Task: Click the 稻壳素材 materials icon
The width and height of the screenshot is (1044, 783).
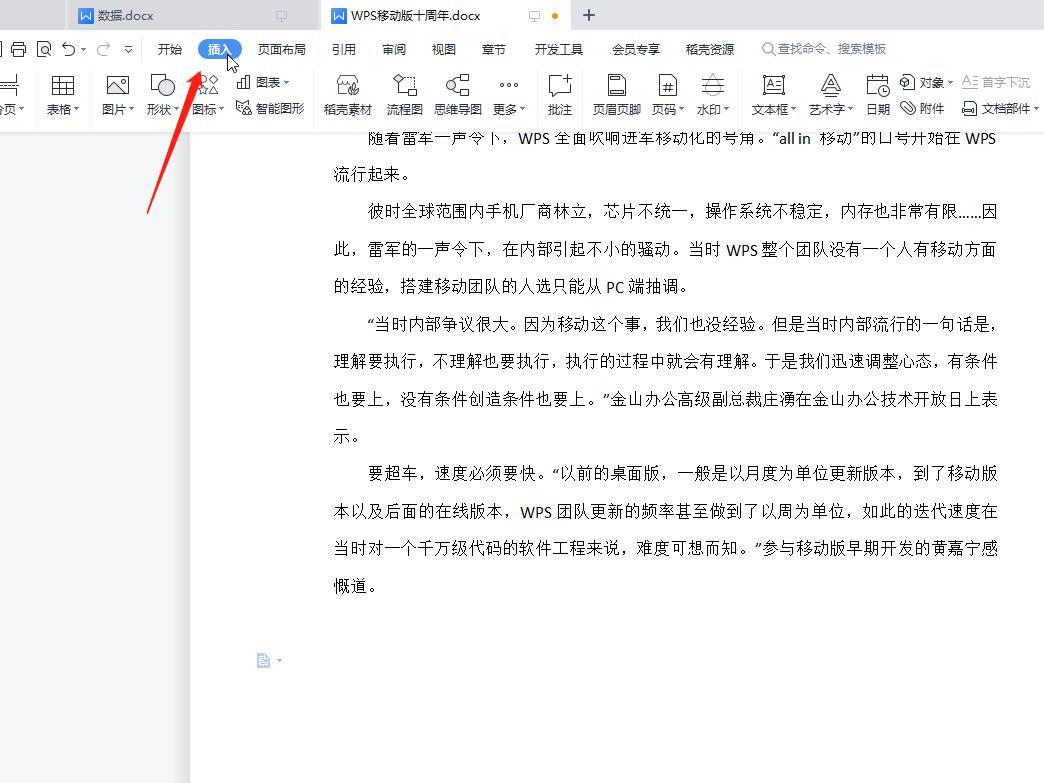Action: pos(347,87)
